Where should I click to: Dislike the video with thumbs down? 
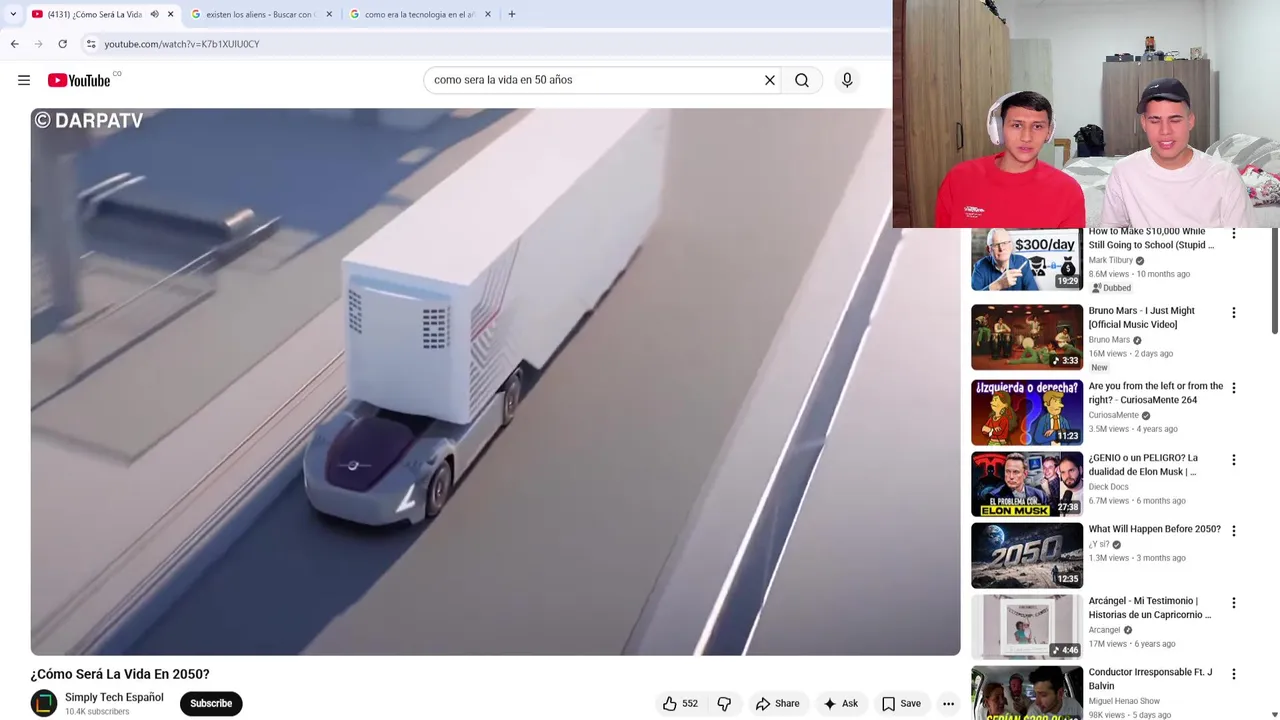pos(724,704)
